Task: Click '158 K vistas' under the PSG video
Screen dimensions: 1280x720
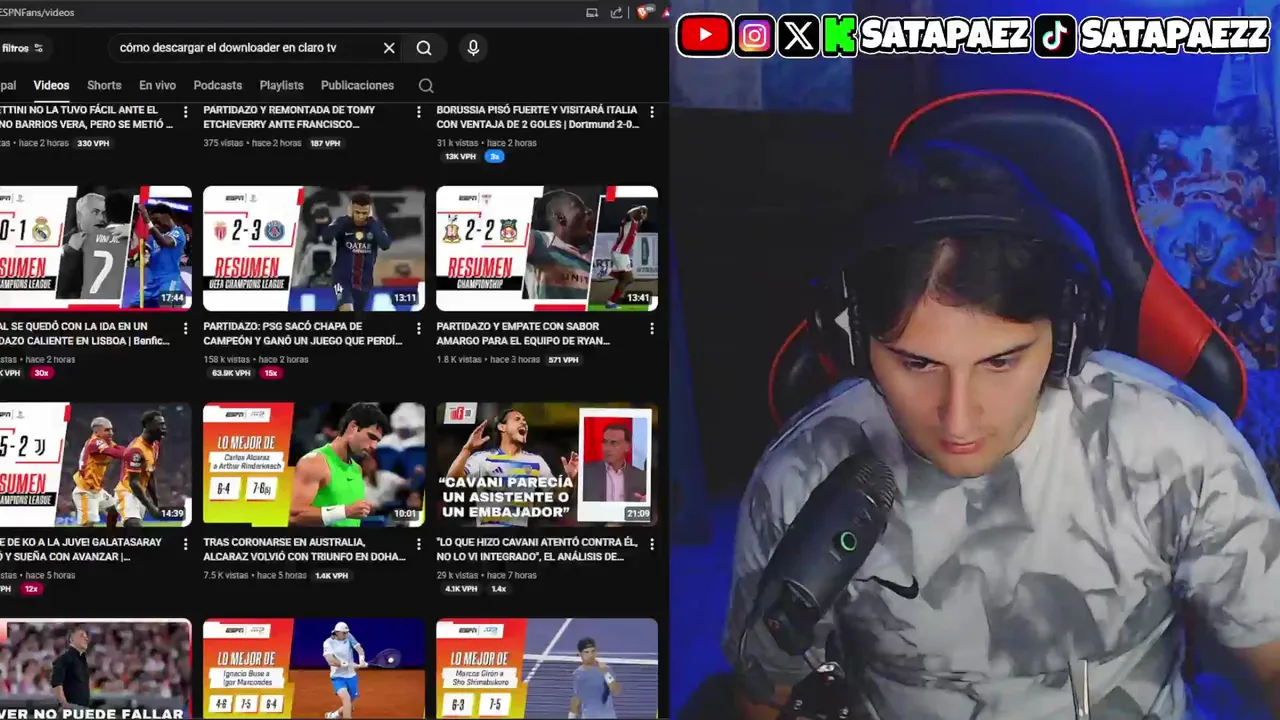Action: [x=227, y=359]
